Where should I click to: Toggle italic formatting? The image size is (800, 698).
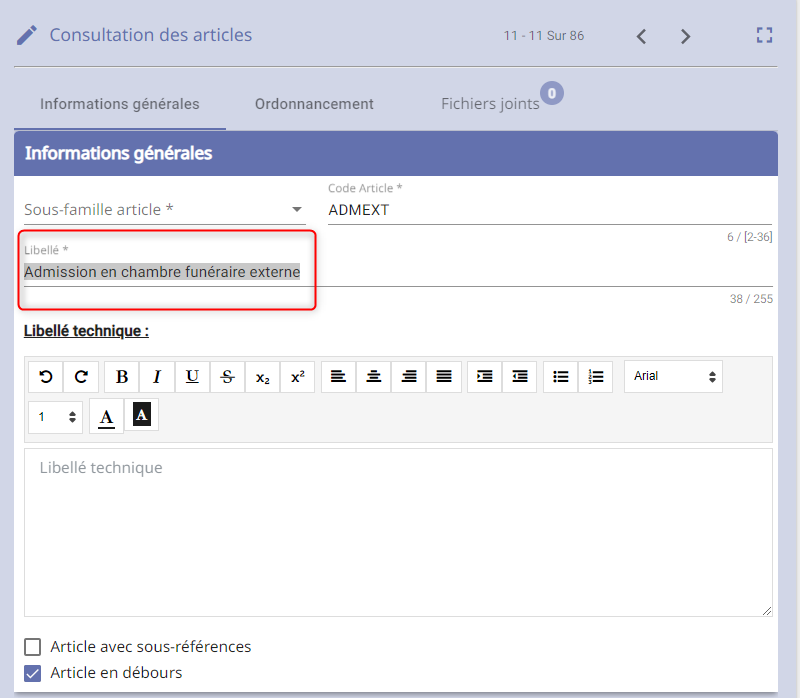point(157,377)
